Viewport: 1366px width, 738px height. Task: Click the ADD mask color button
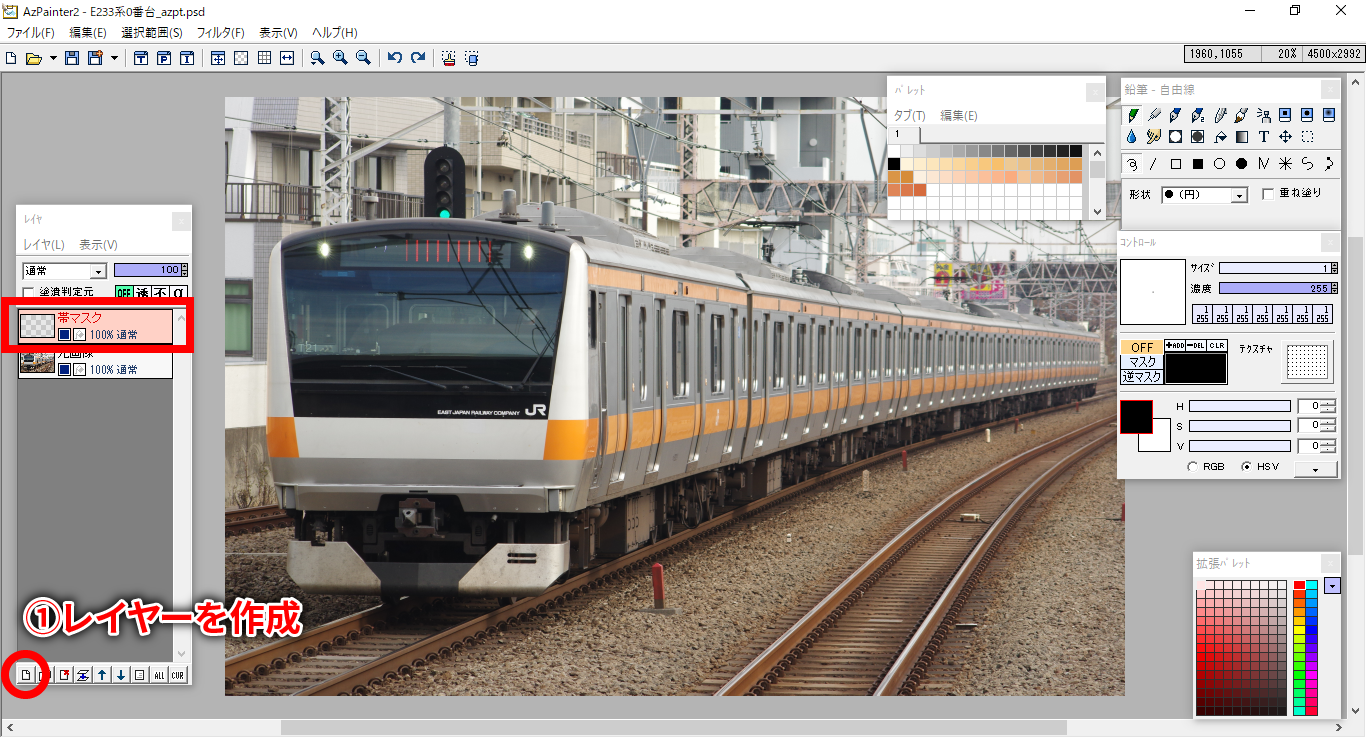coord(1175,345)
